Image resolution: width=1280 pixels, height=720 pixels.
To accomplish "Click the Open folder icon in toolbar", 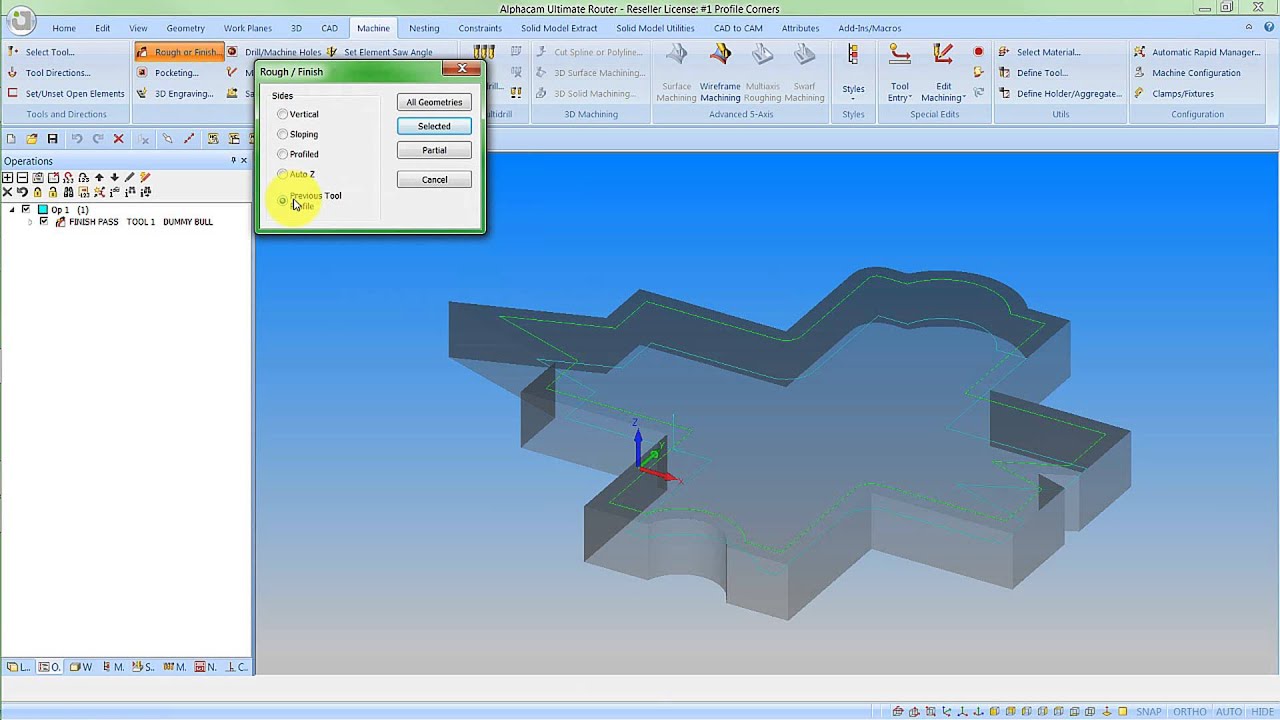I will click(x=32, y=139).
